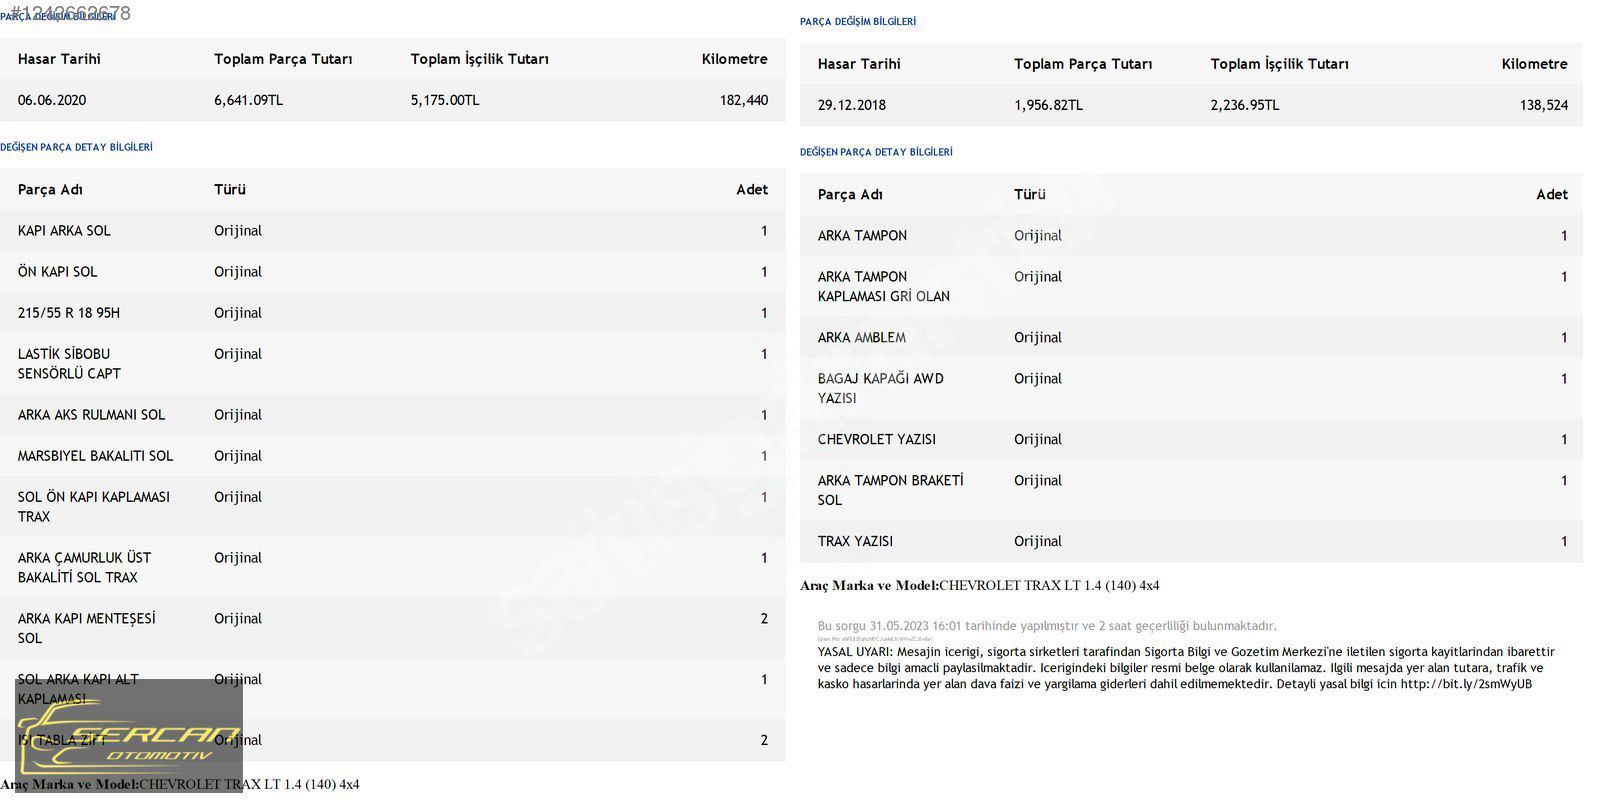This screenshot has height=808, width=1600.
Task: Click damage date 06.06.2020
Action: pos(52,100)
